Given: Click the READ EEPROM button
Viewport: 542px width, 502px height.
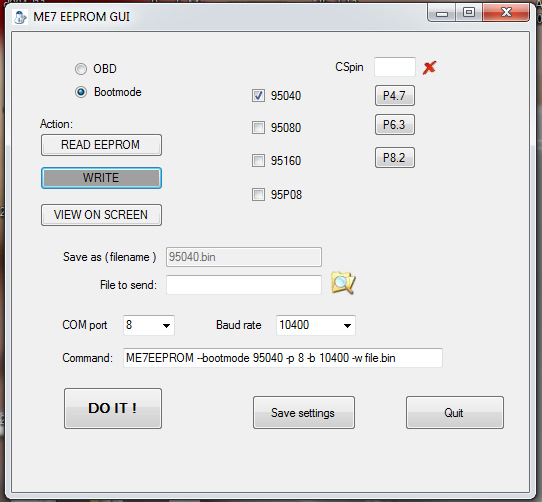Looking at the screenshot, I should (101, 145).
